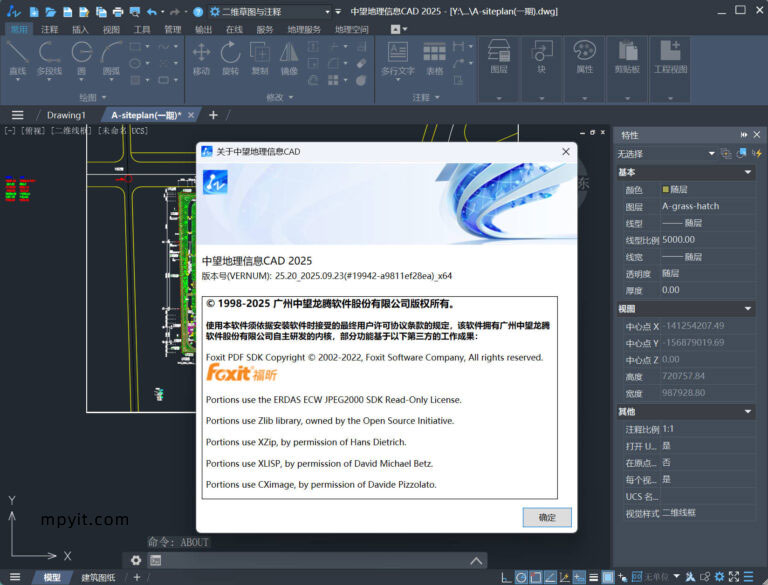This screenshot has height=585, width=768.
Task: Click the 旋转 (Rotate) tool
Action: 230,57
